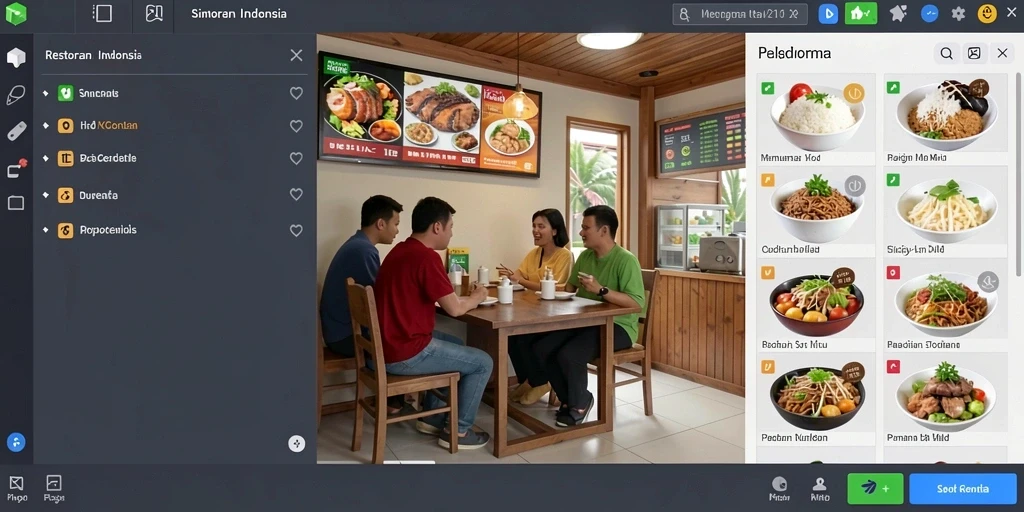Image resolution: width=1024 pixels, height=512 pixels.
Task: Expand the Snncents tree item
Action: pos(45,93)
